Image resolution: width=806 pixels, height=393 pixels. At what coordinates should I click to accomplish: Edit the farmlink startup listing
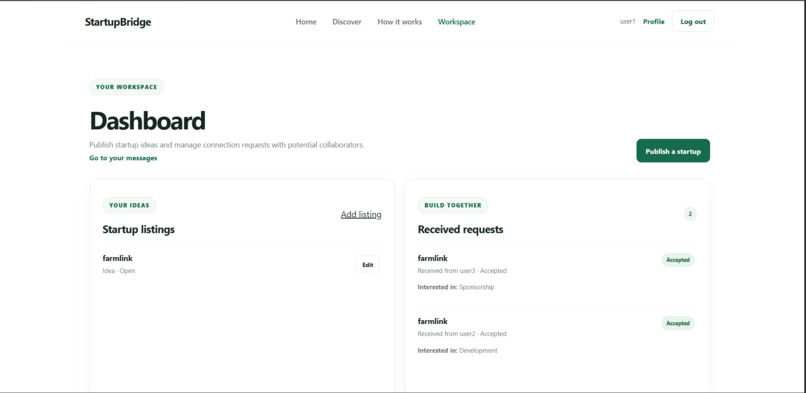(368, 265)
